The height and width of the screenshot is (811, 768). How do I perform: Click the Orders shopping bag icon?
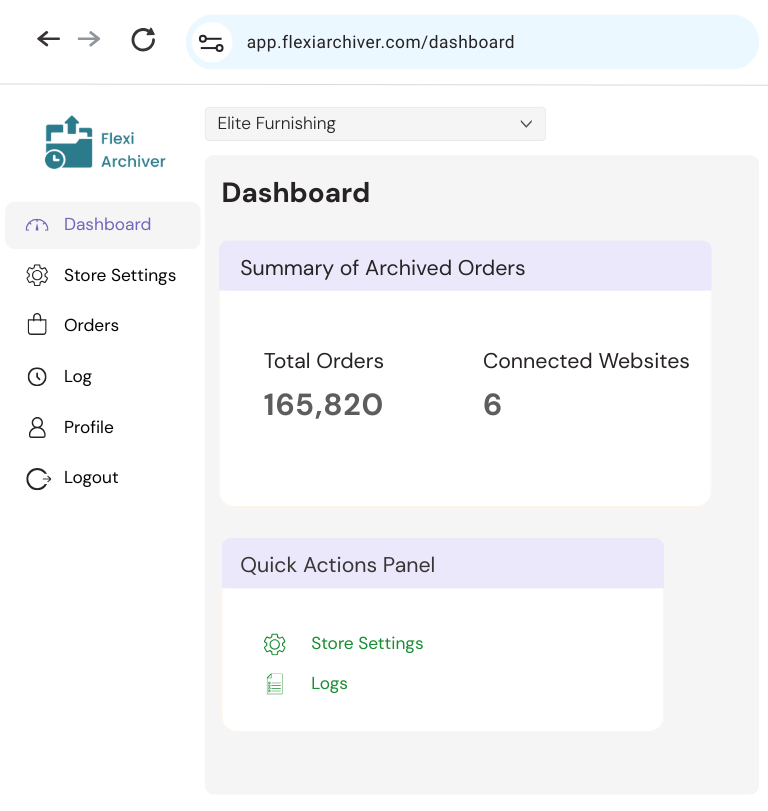click(37, 325)
